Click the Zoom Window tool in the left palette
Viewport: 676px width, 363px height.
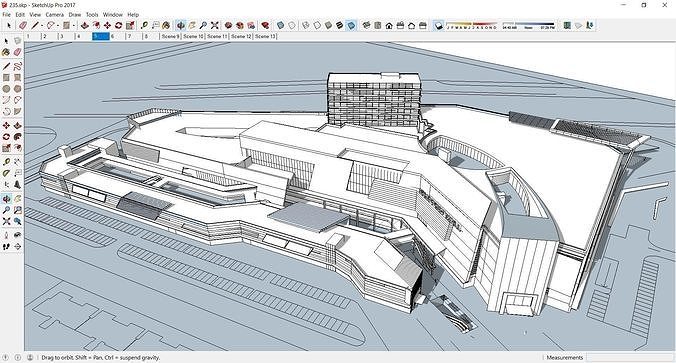pyautogui.click(x=17, y=210)
